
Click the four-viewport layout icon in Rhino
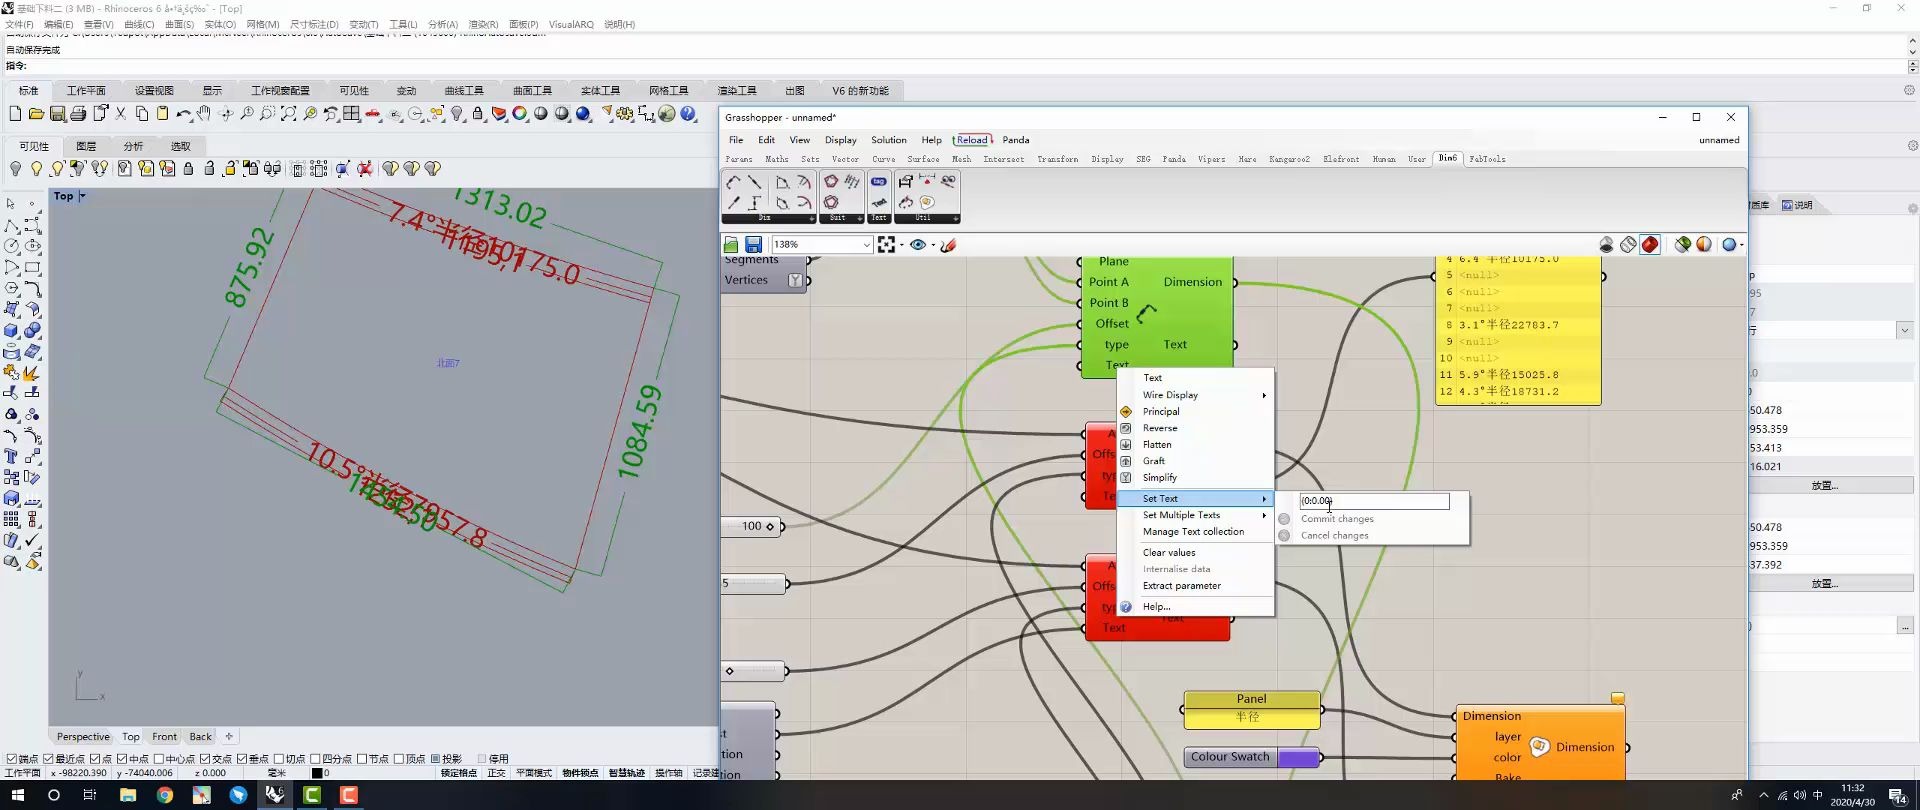tap(351, 114)
